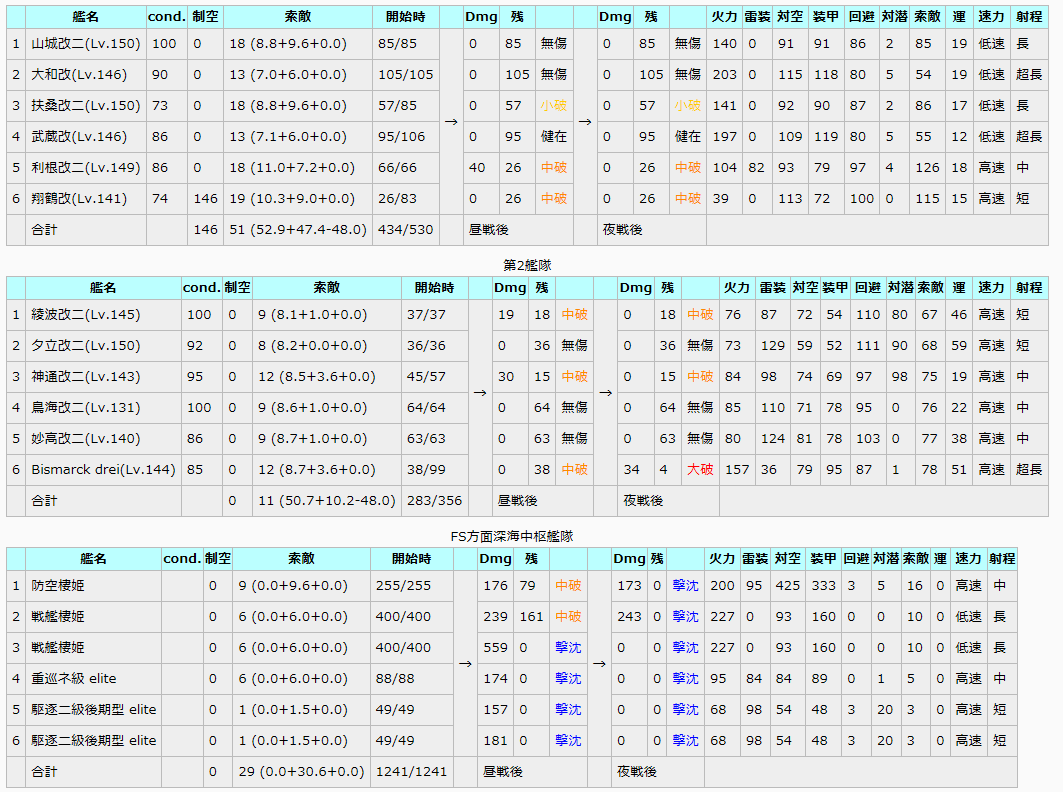Select starting HP 255/255
The width and height of the screenshot is (1063, 792).
(403, 586)
